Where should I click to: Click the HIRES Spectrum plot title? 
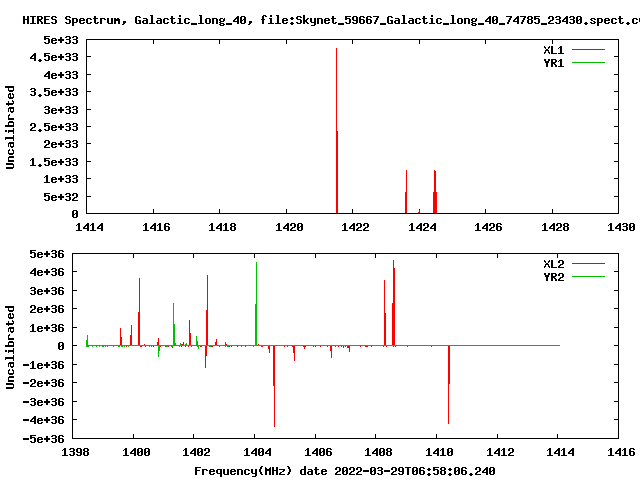(331, 20)
